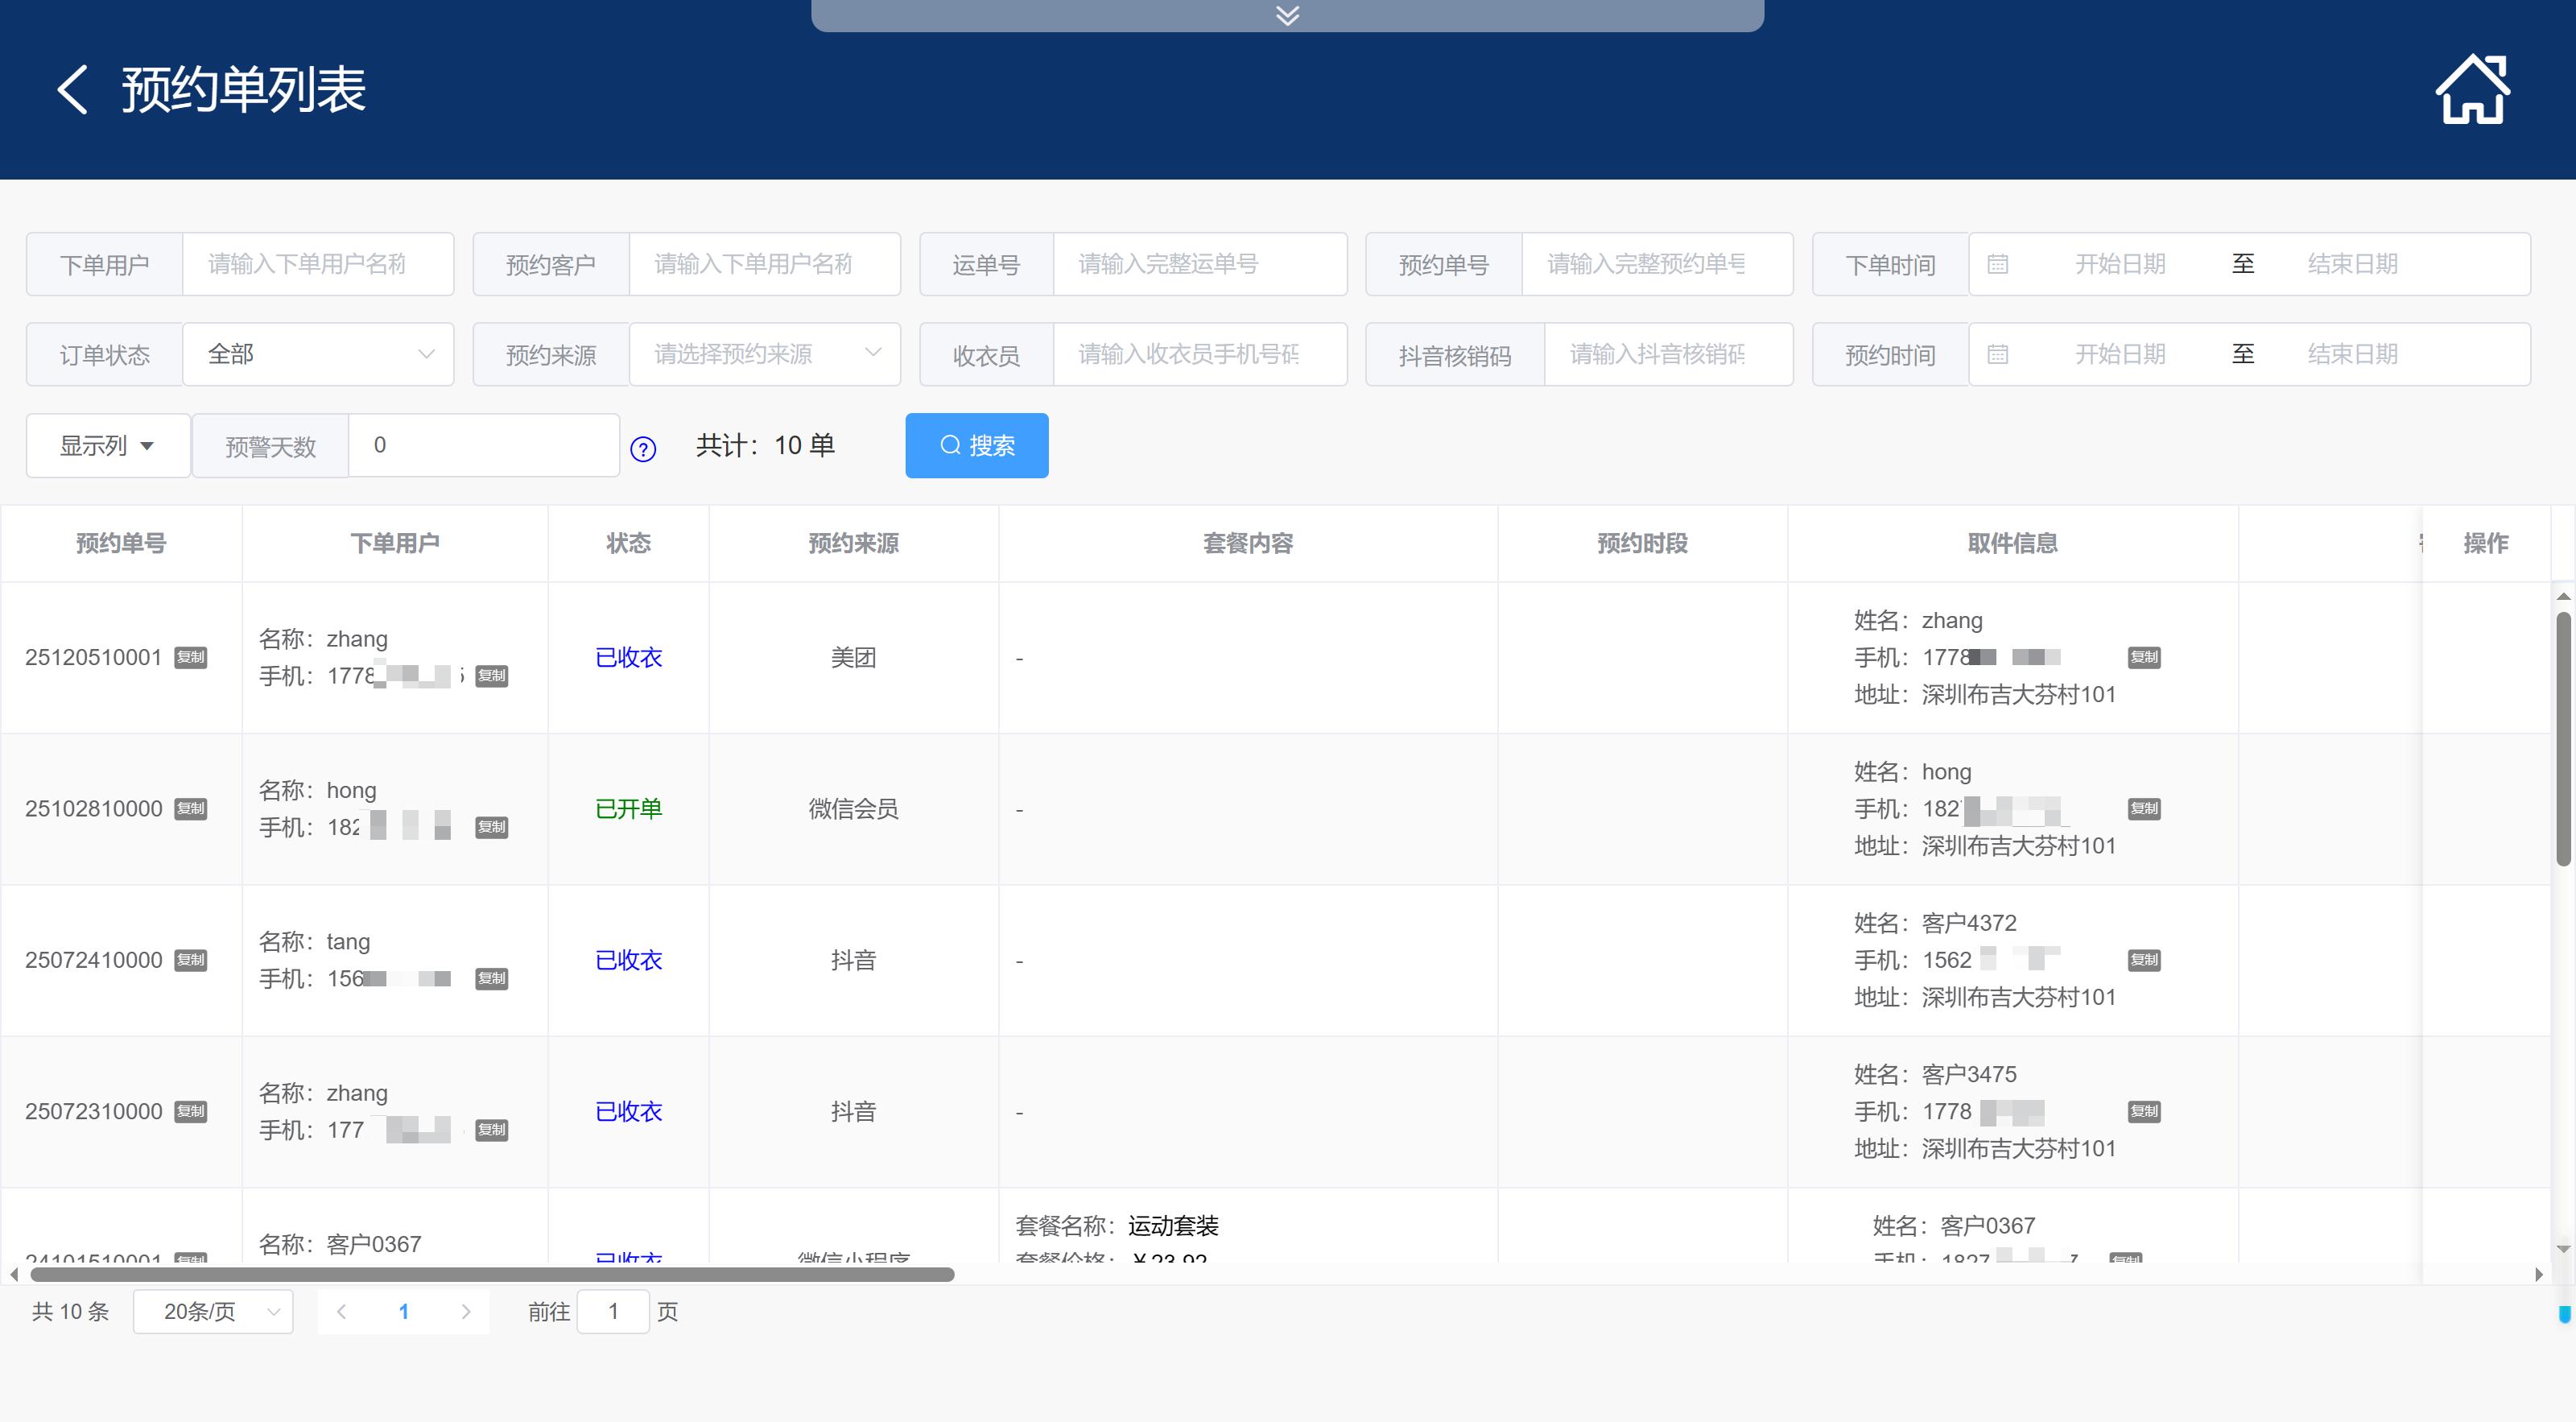The width and height of the screenshot is (2576, 1422).
Task: Click the 下单用户 name input field
Action: pos(317,264)
